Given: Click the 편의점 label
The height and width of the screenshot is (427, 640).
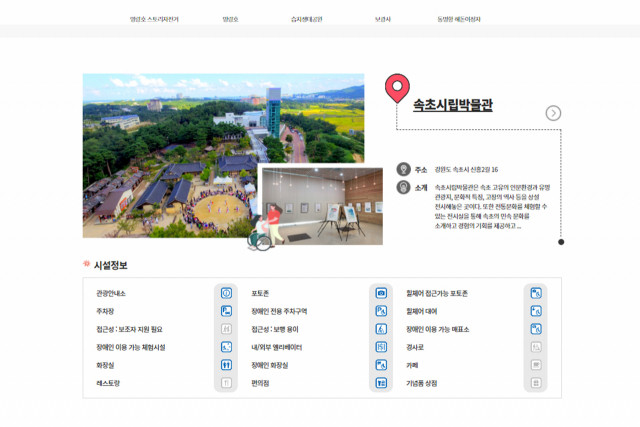Looking at the screenshot, I should click(x=260, y=383).
